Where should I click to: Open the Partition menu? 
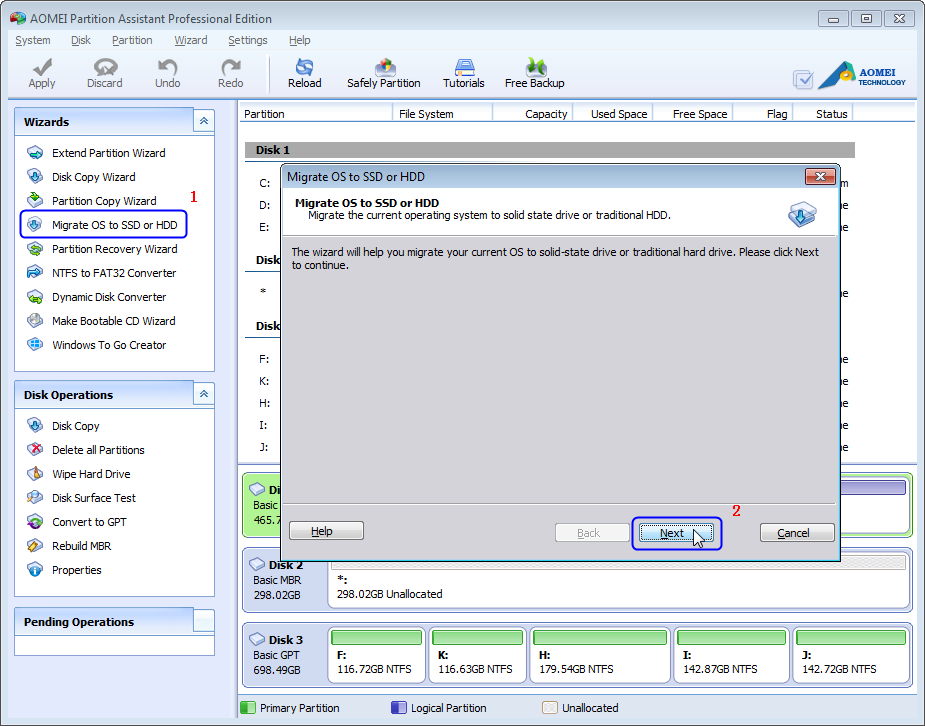[132, 40]
